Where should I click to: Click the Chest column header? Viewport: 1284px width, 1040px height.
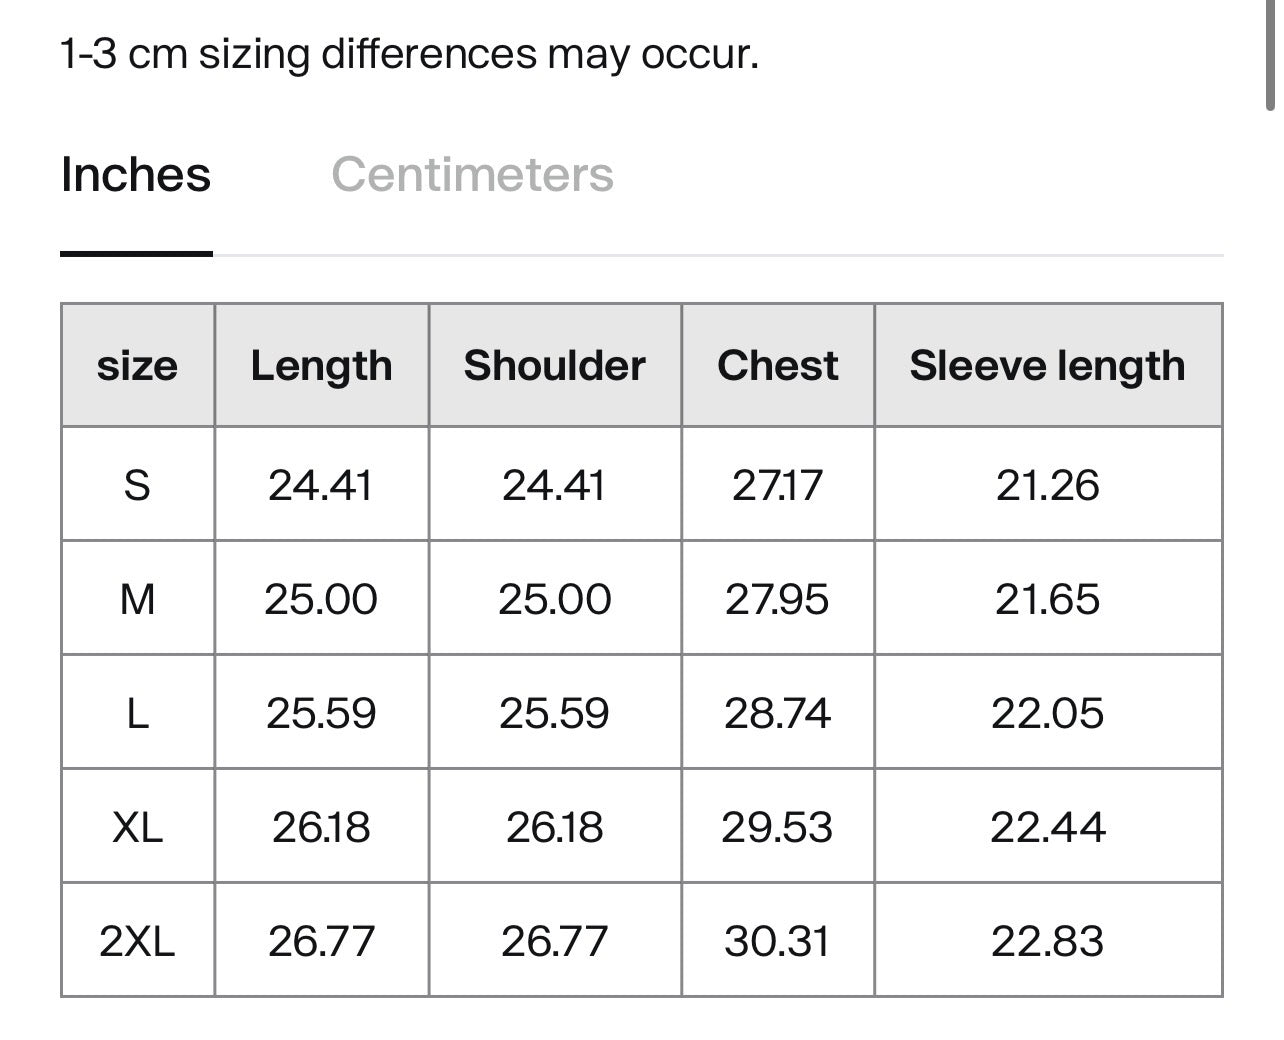click(778, 366)
